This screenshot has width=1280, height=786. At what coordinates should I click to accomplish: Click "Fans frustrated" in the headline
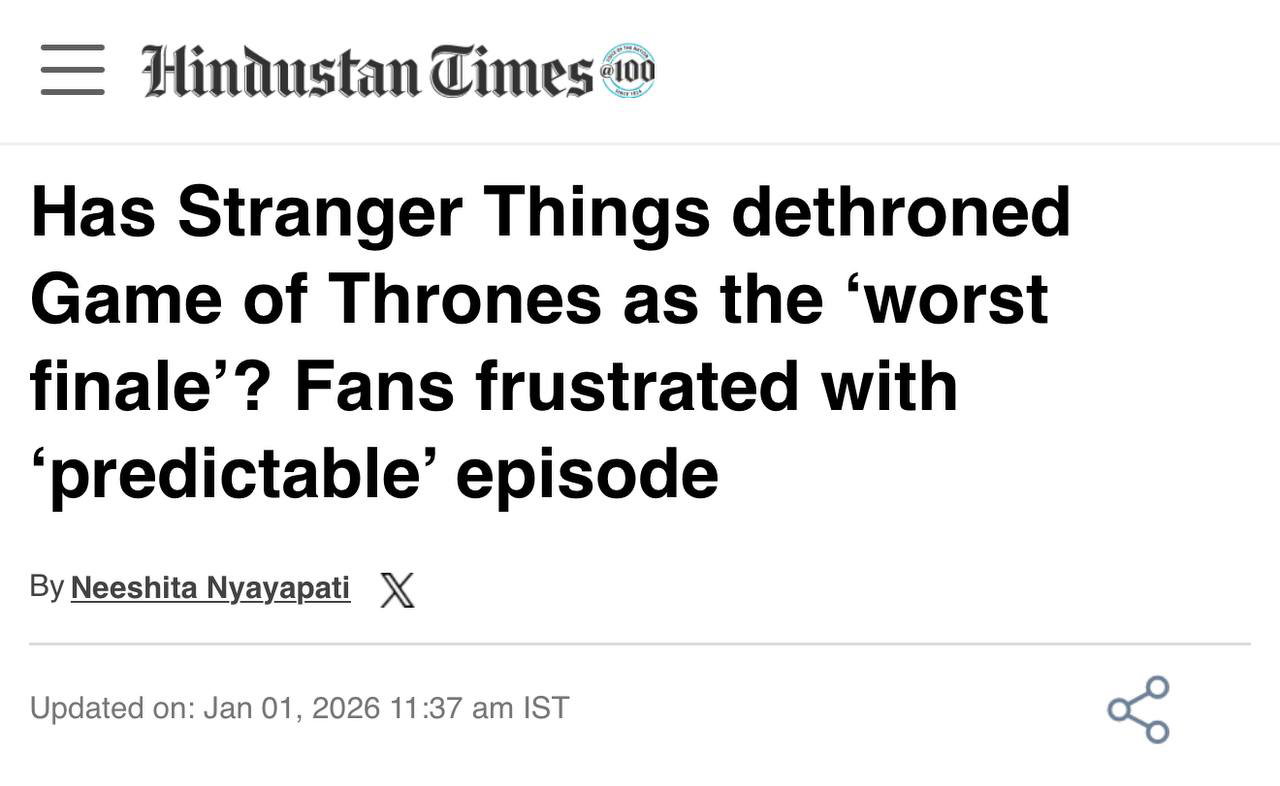pos(540,386)
